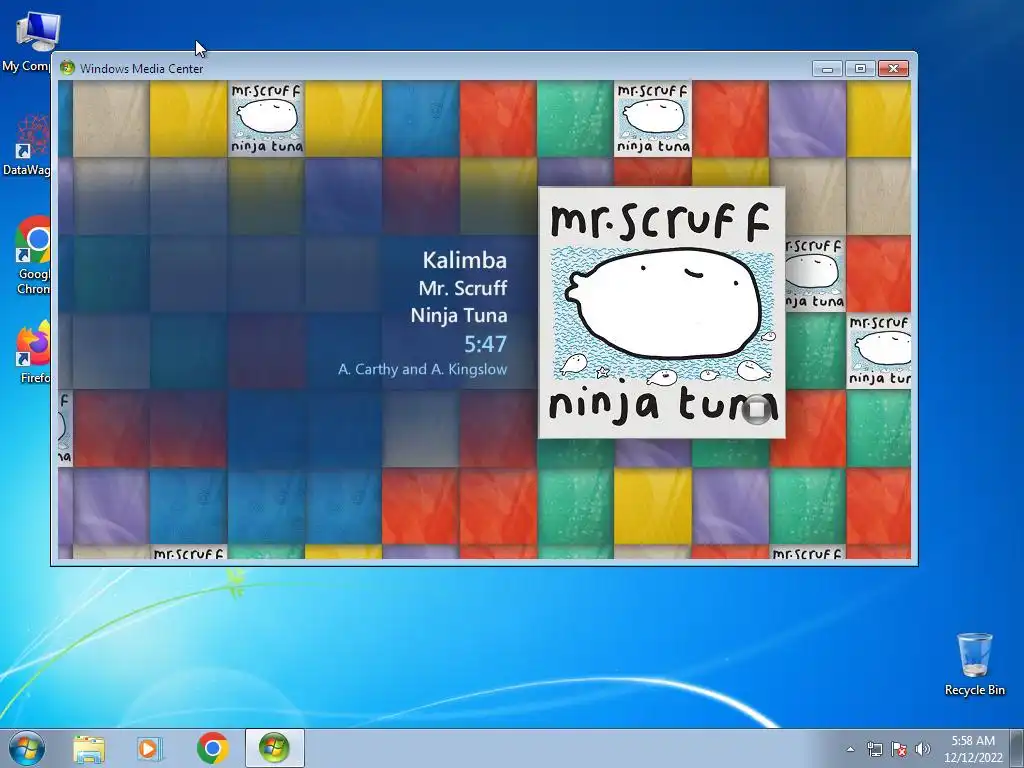Viewport: 1024px width, 768px height.
Task: Close the Windows Media Center window
Action: click(893, 69)
